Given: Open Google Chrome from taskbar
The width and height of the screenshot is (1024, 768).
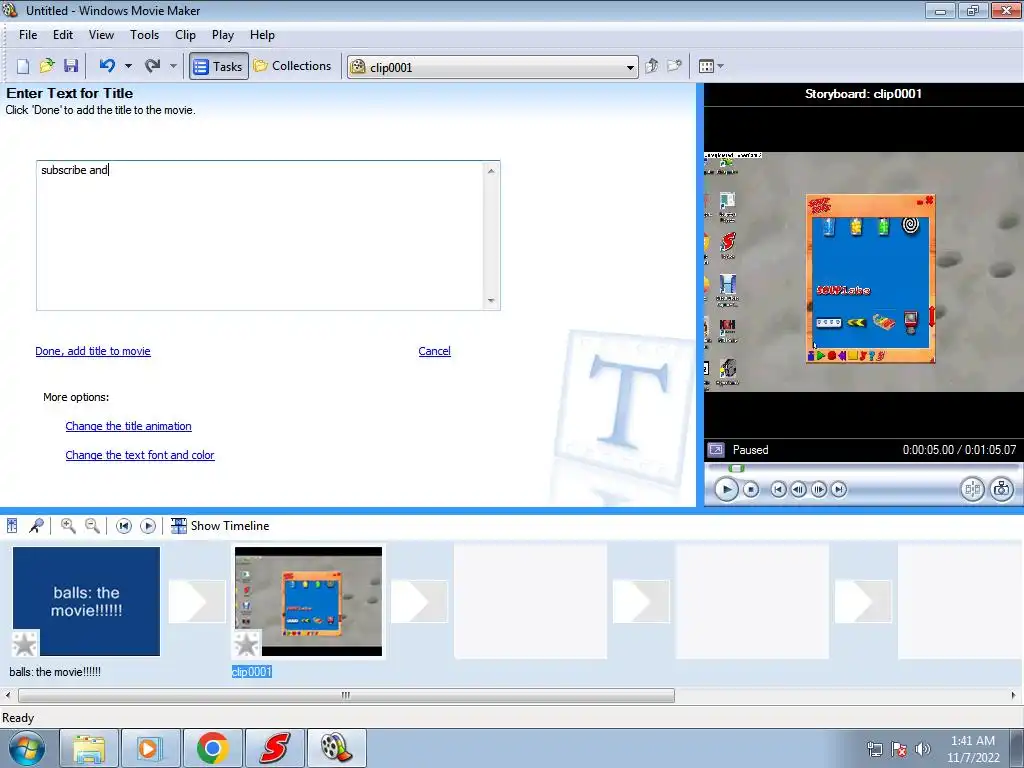Looking at the screenshot, I should tap(212, 748).
